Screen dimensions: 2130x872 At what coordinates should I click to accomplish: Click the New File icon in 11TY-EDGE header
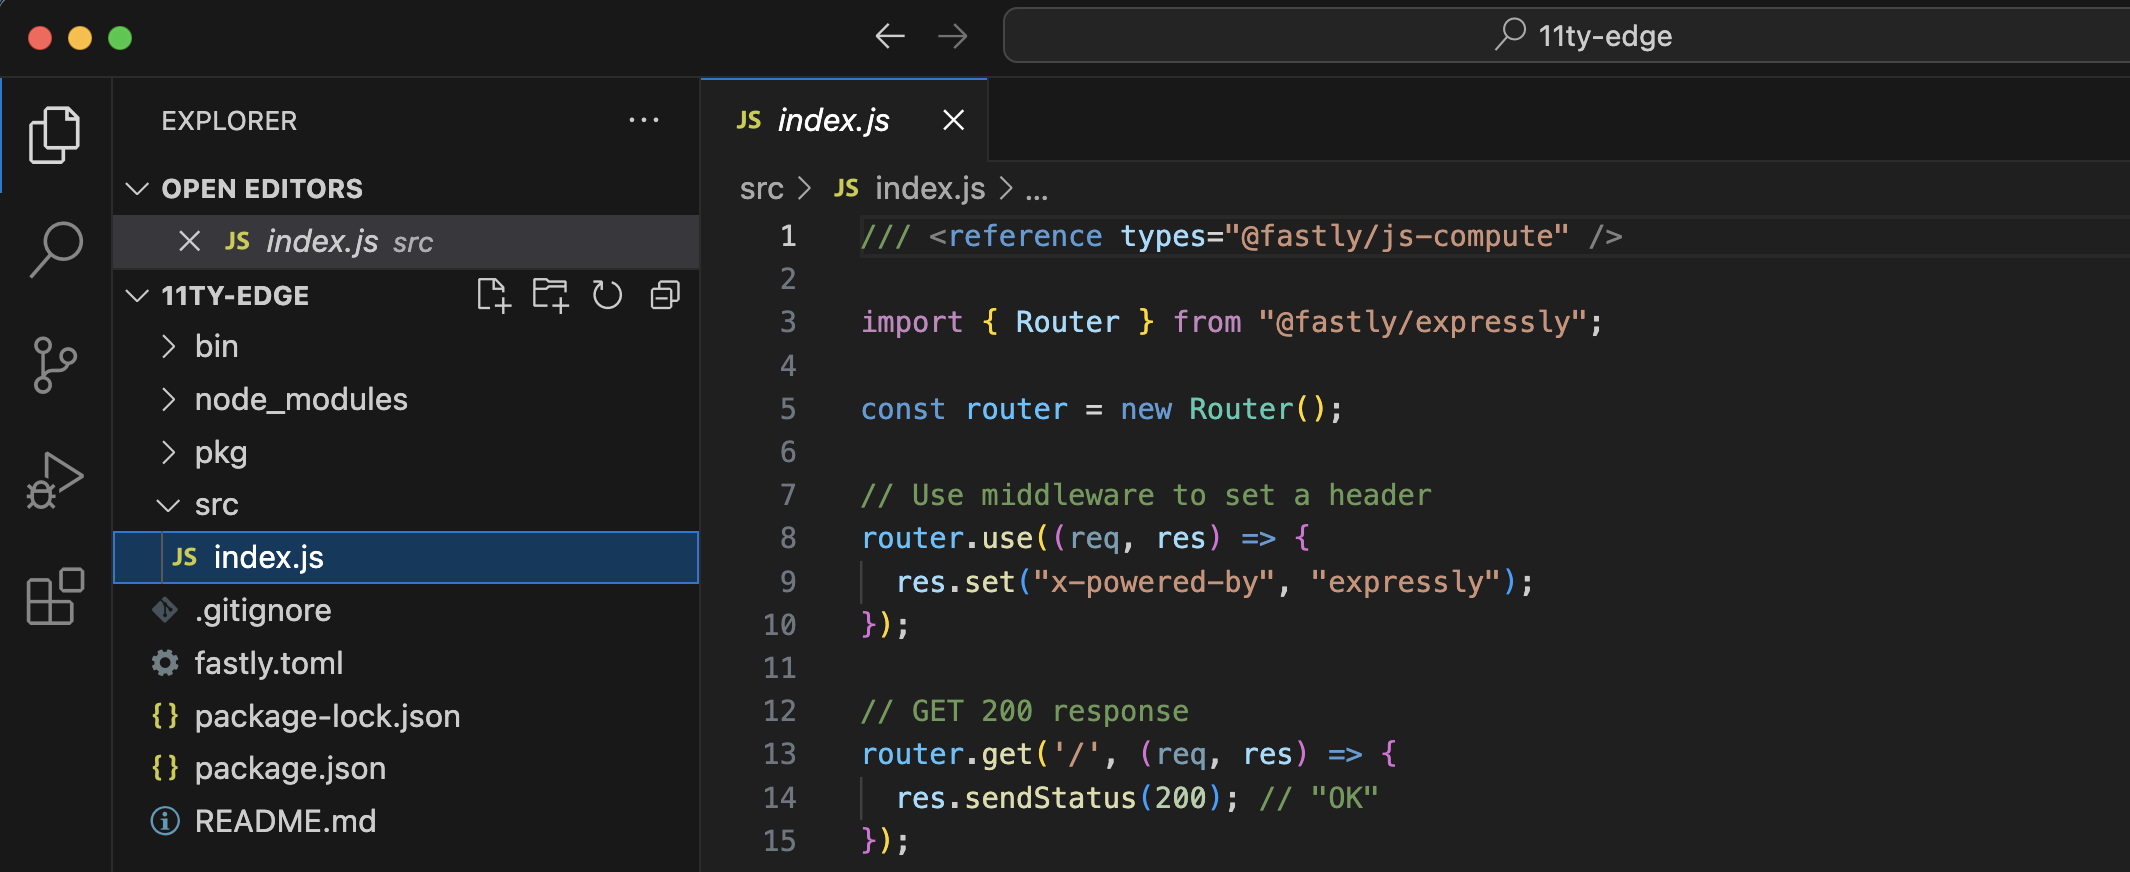[493, 295]
